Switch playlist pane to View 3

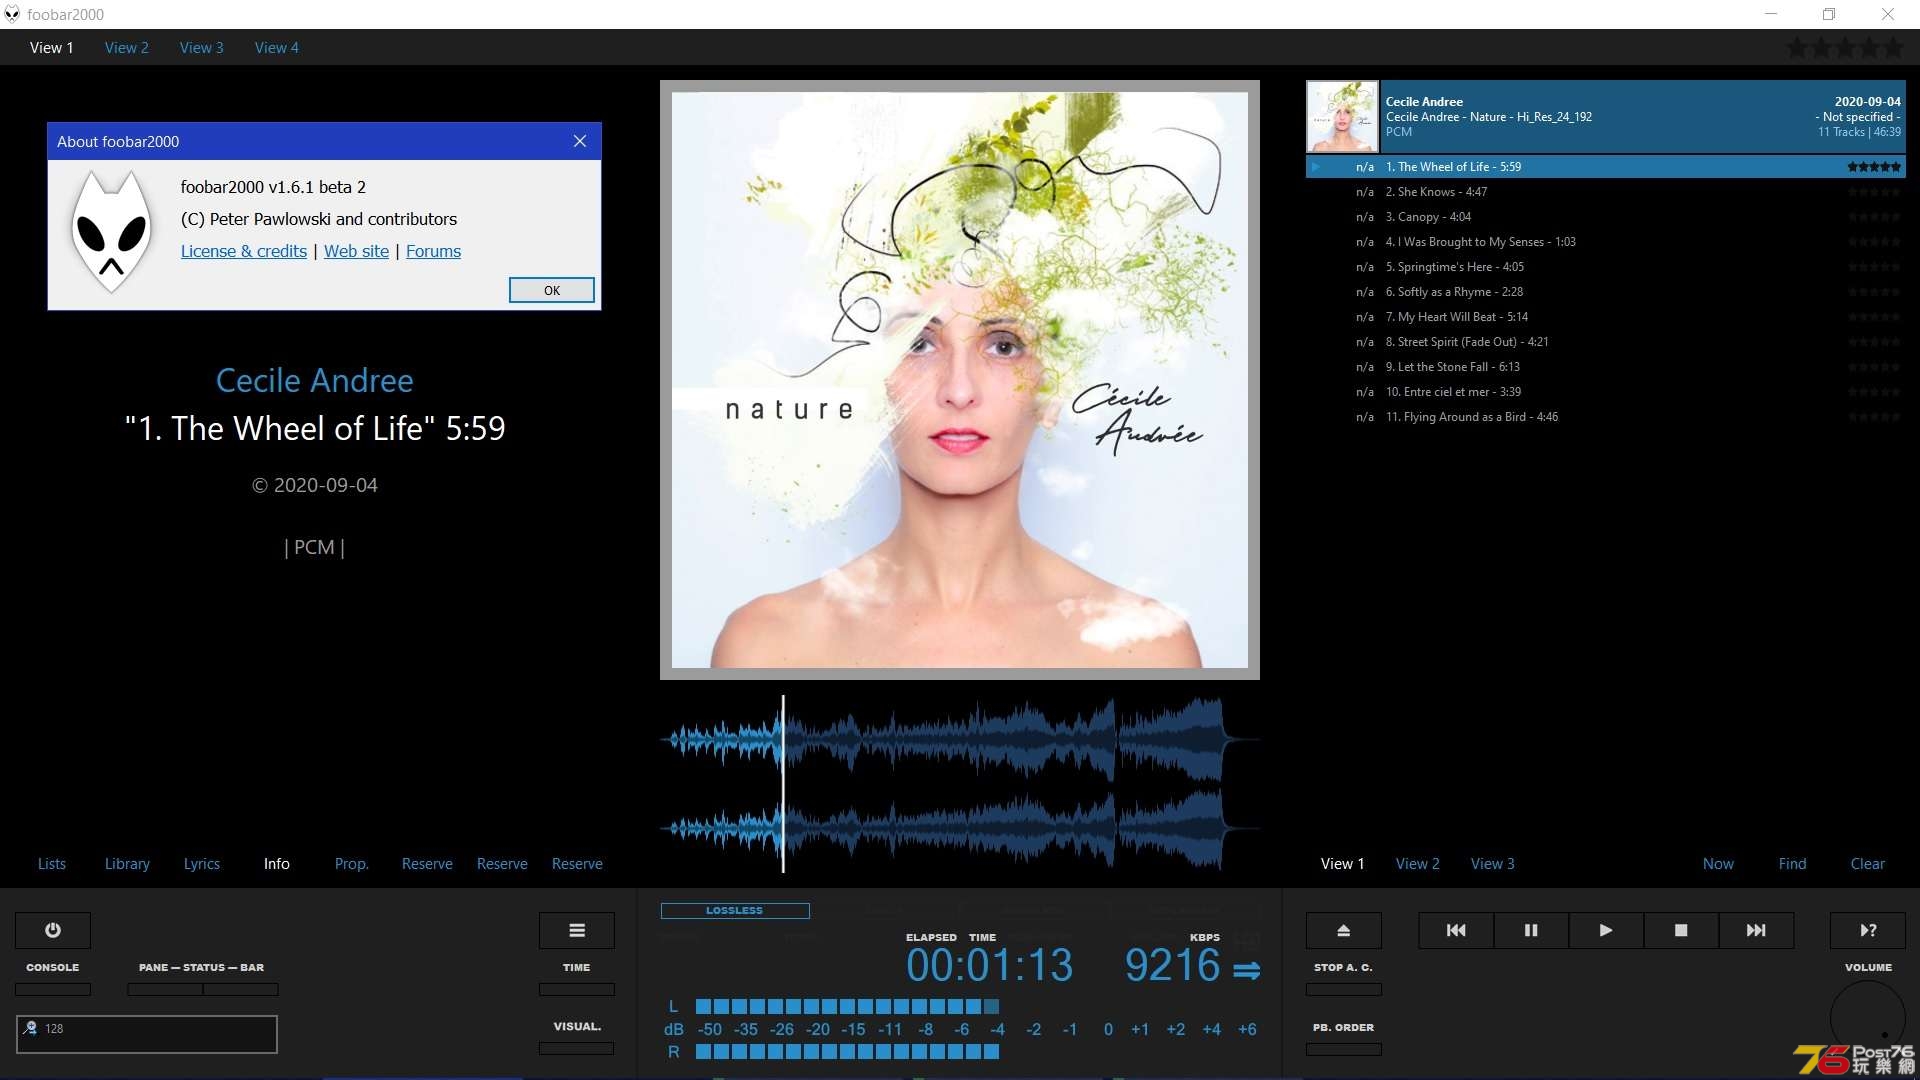click(1493, 864)
